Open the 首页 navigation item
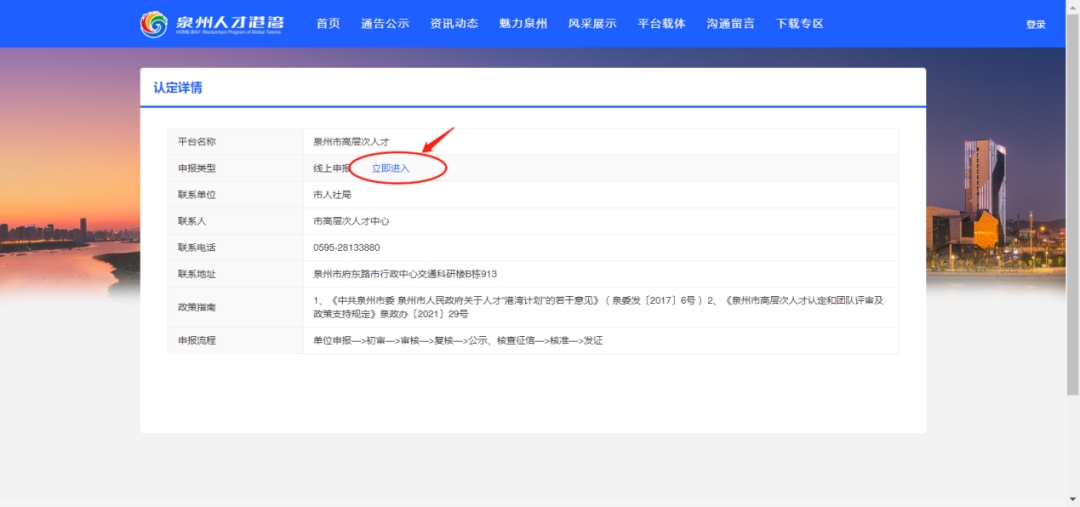1080x507 pixels. pos(328,24)
